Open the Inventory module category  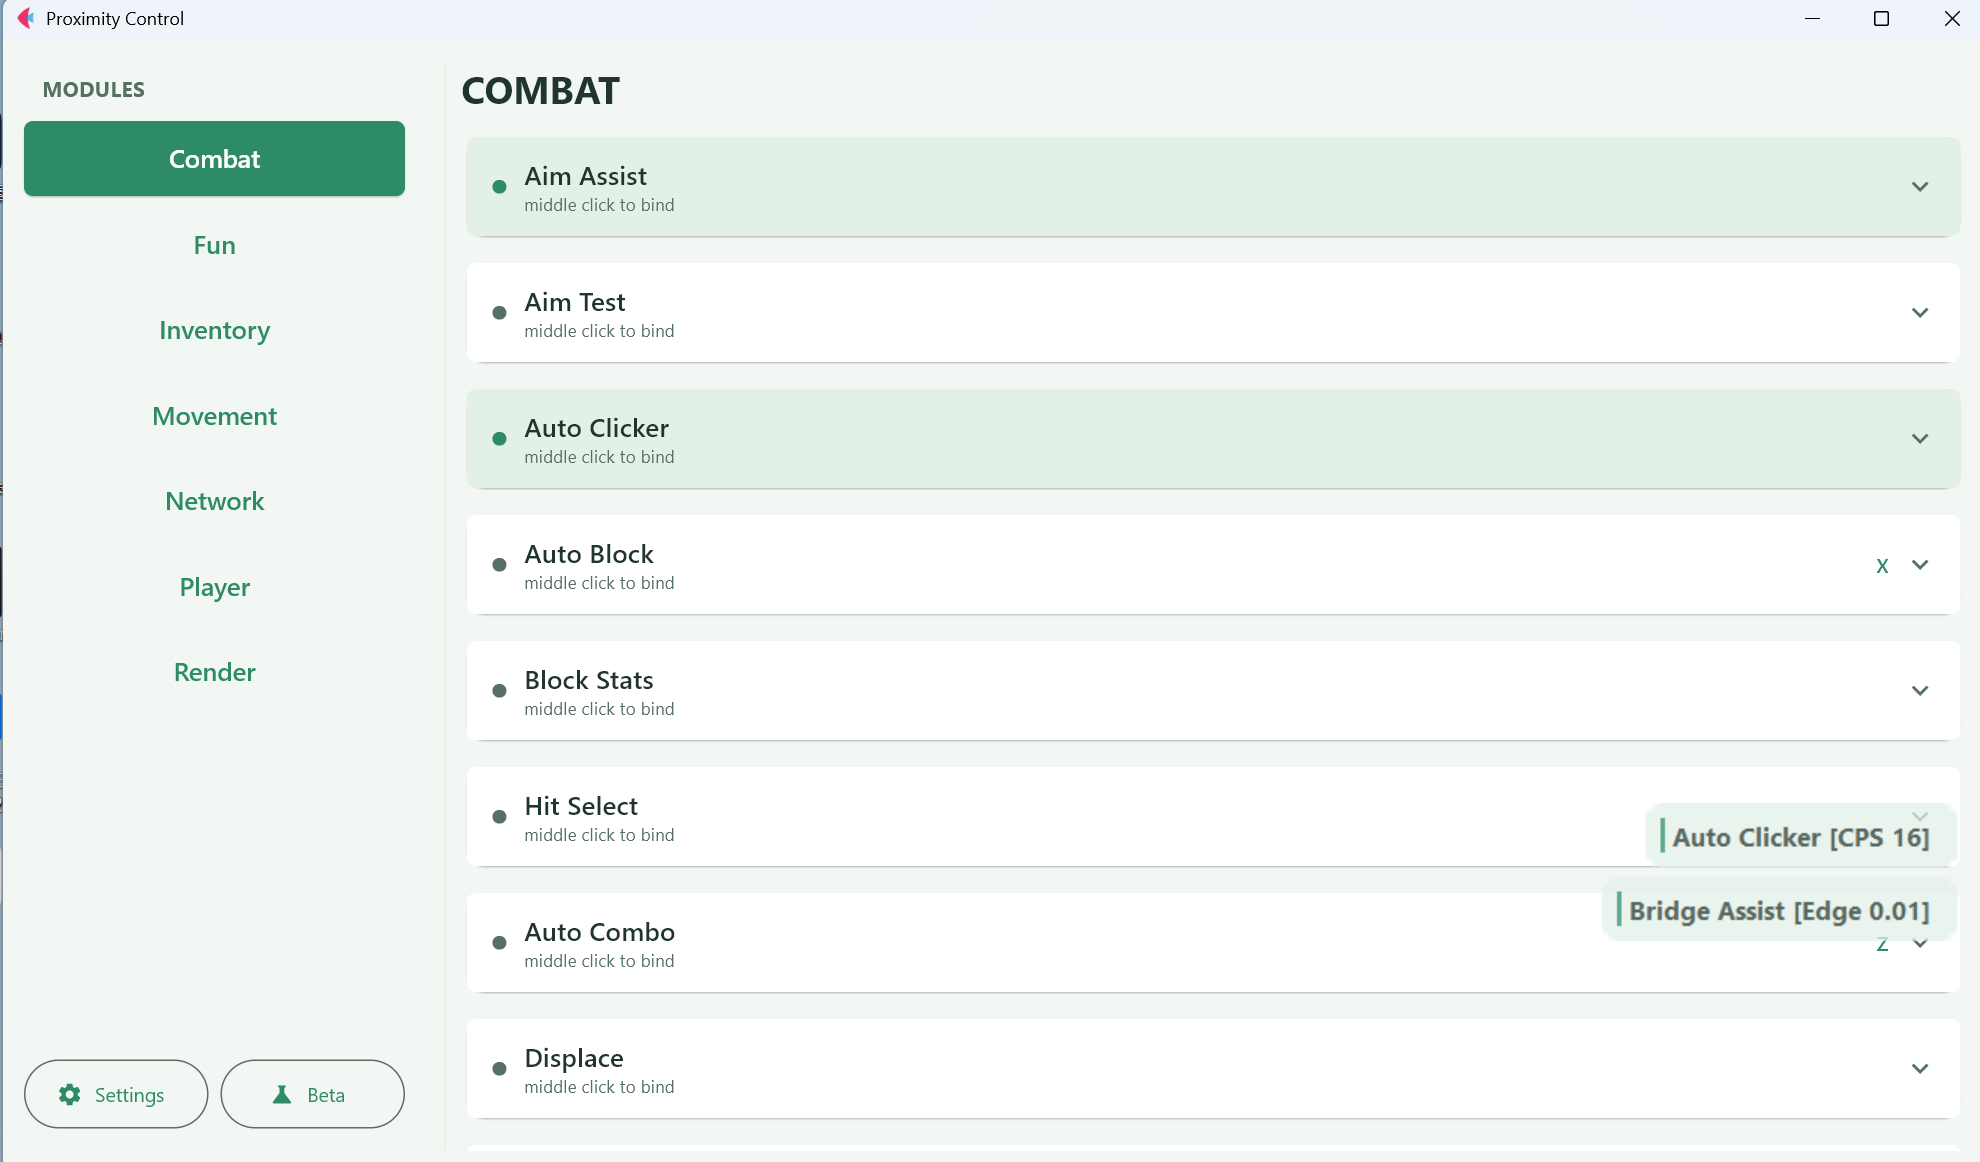(x=214, y=330)
